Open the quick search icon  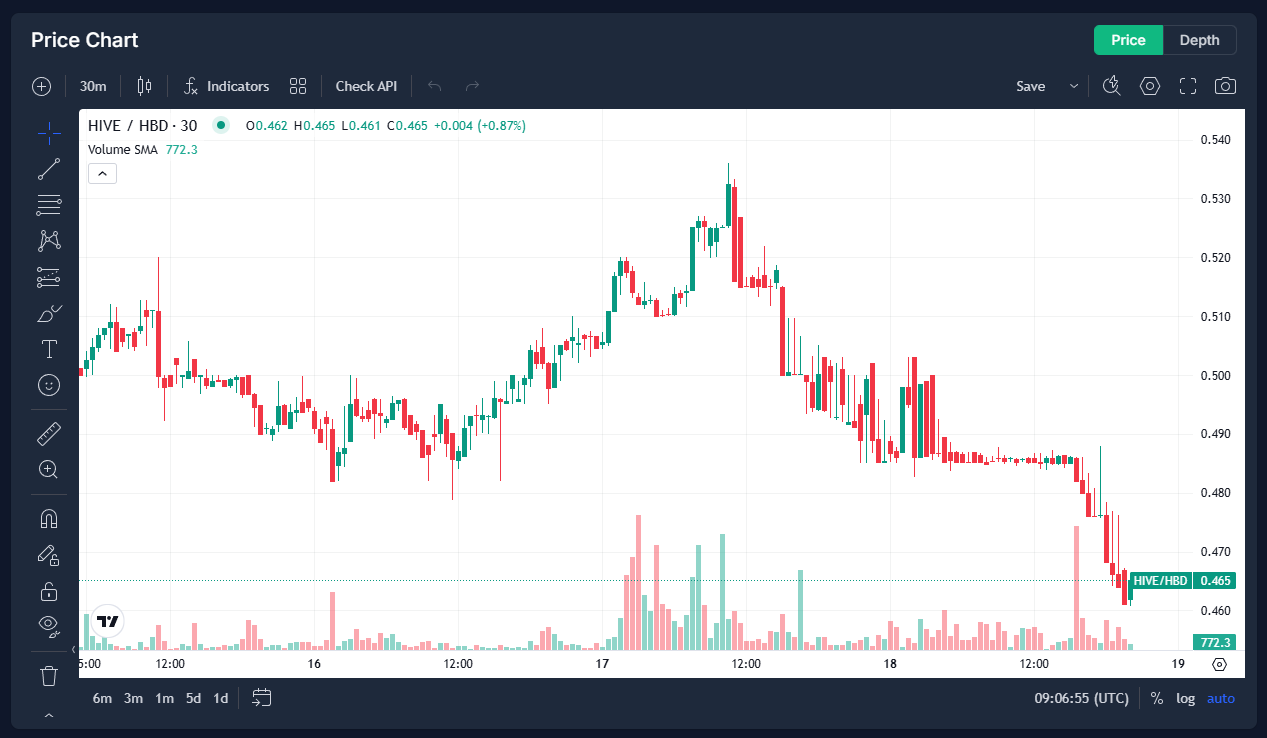point(1112,86)
